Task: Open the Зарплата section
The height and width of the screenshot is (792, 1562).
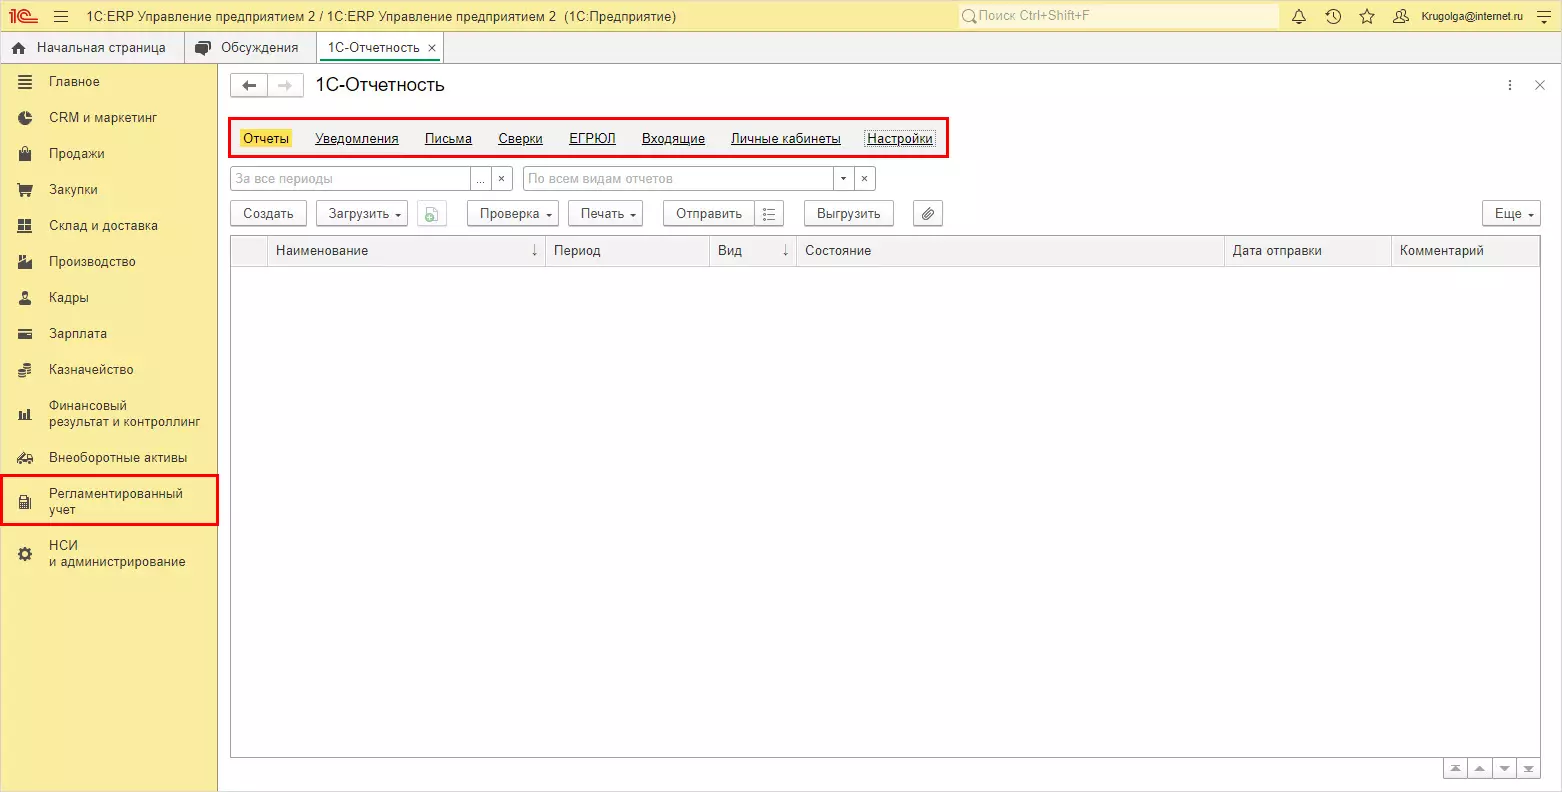Action: [x=109, y=334]
